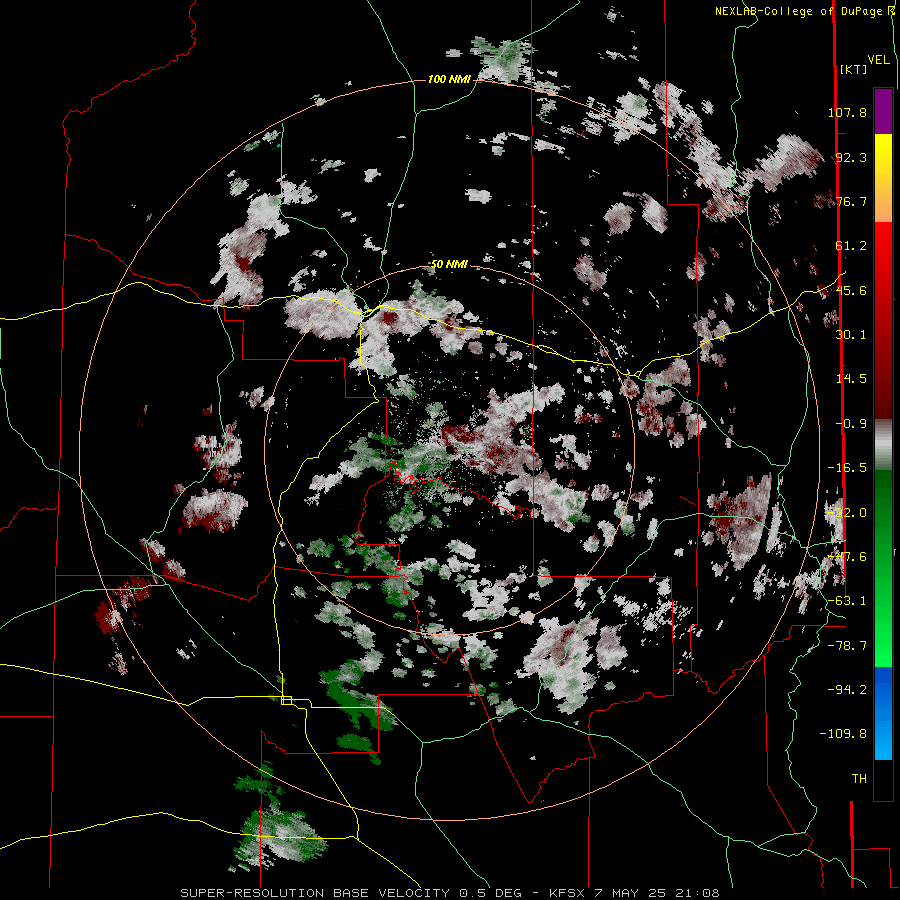Click the -63.1 velocity scale value
The height and width of the screenshot is (900, 900).
coord(847,601)
